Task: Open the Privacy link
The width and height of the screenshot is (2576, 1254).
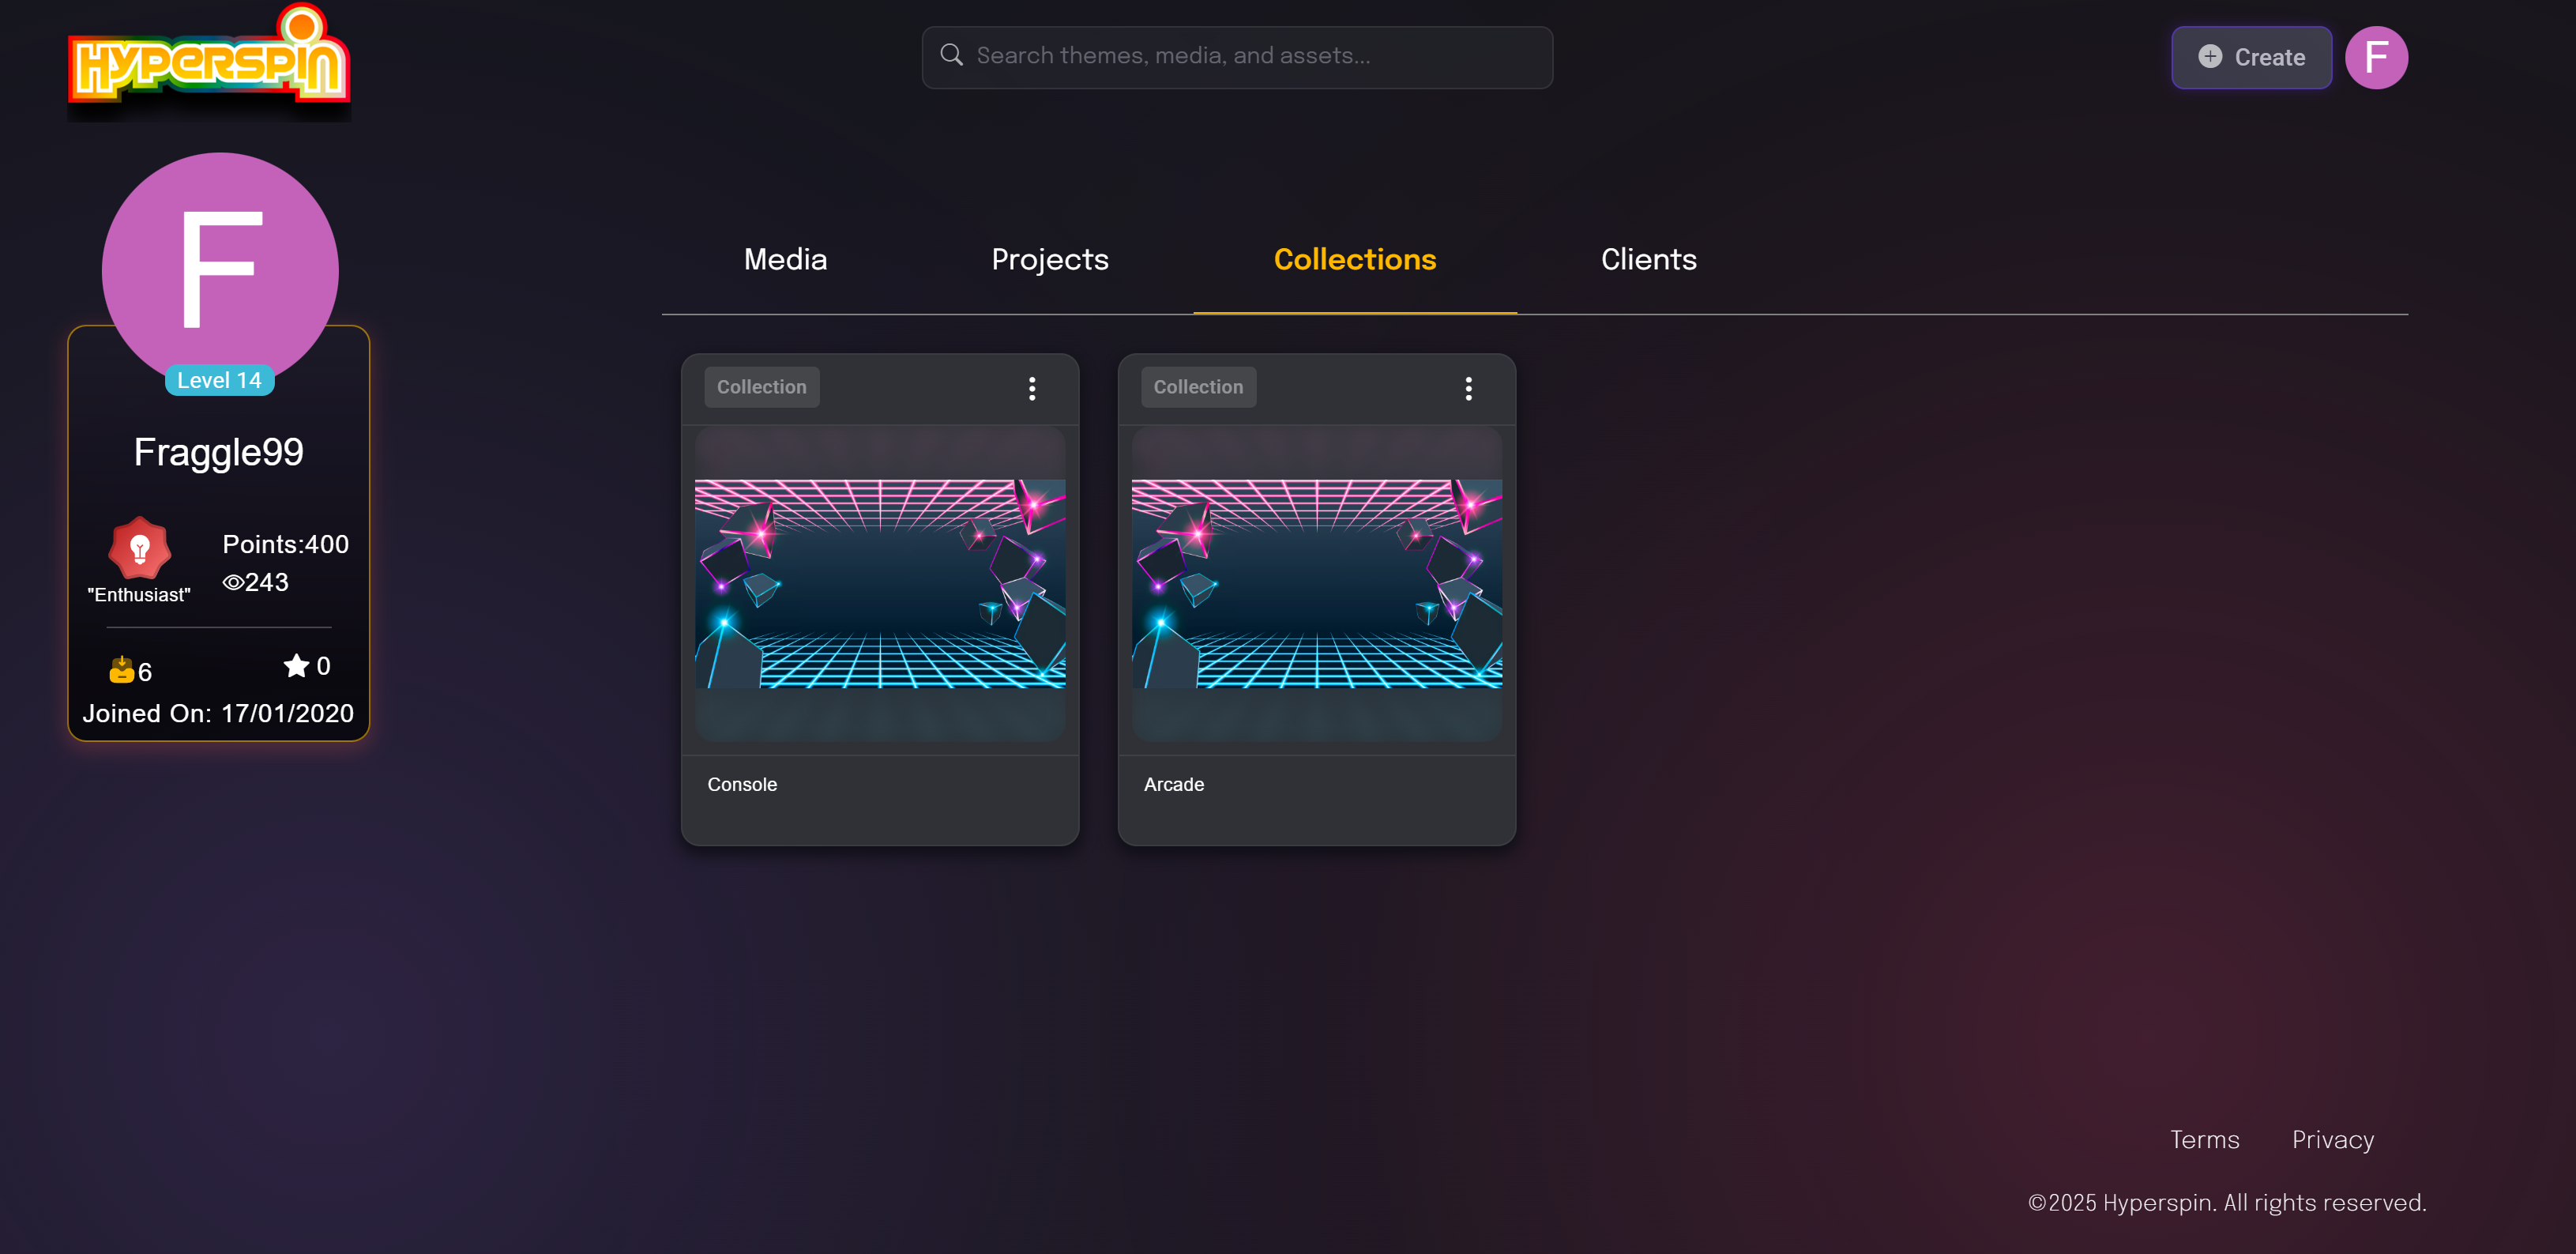Action: (x=2331, y=1139)
